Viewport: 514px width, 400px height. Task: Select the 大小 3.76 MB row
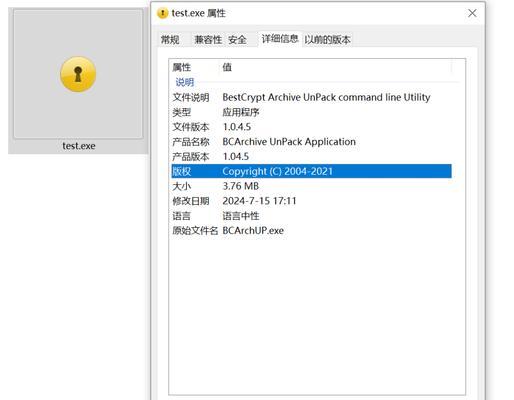click(x=311, y=186)
